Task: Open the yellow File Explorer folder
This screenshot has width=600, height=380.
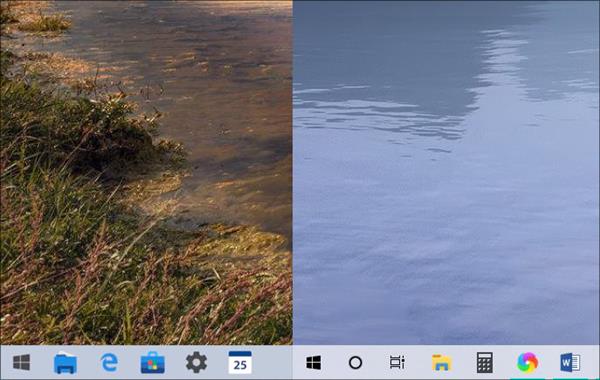Action: [x=442, y=362]
